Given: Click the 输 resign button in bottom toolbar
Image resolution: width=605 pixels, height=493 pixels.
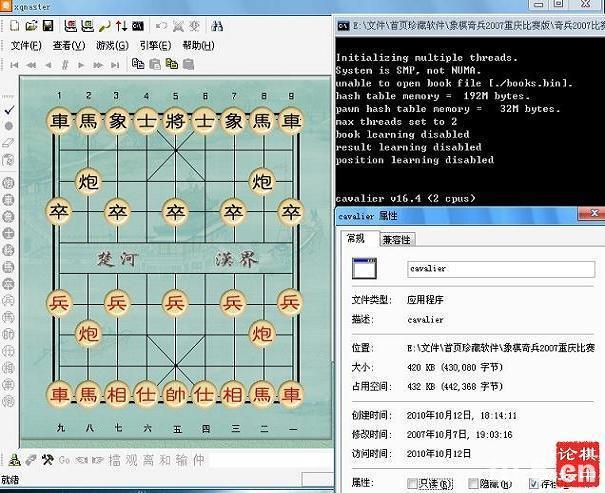Looking at the screenshot, I should [181, 460].
